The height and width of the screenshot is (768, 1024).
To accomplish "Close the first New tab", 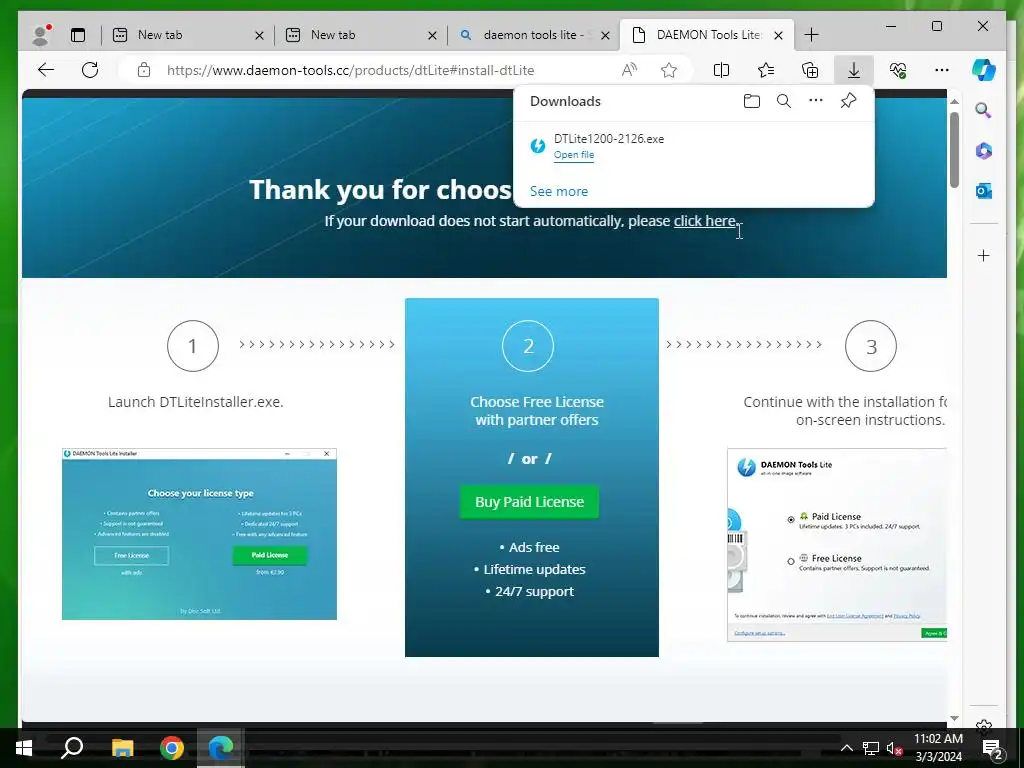I will [x=259, y=35].
